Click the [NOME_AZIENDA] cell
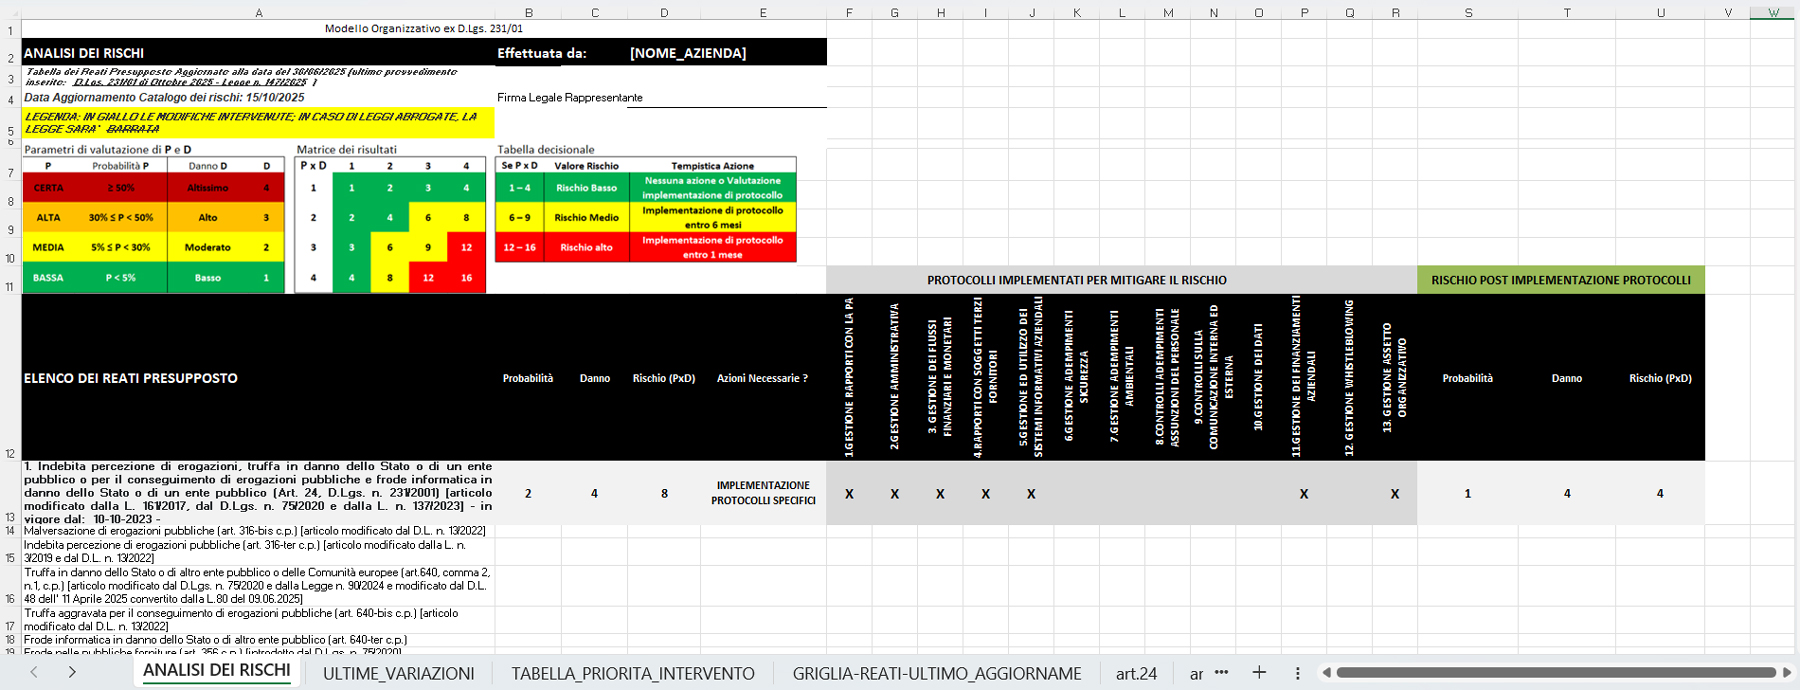1800x690 pixels. pos(688,53)
